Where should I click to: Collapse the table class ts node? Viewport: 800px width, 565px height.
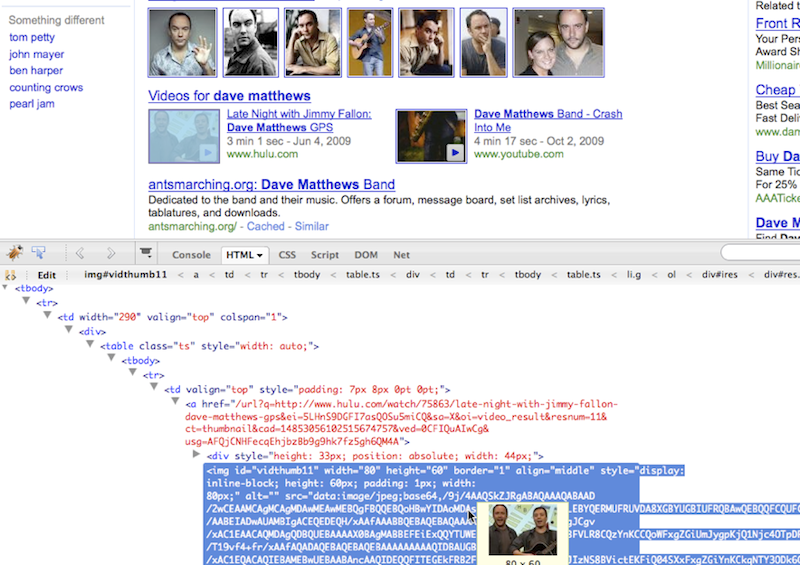[90, 344]
